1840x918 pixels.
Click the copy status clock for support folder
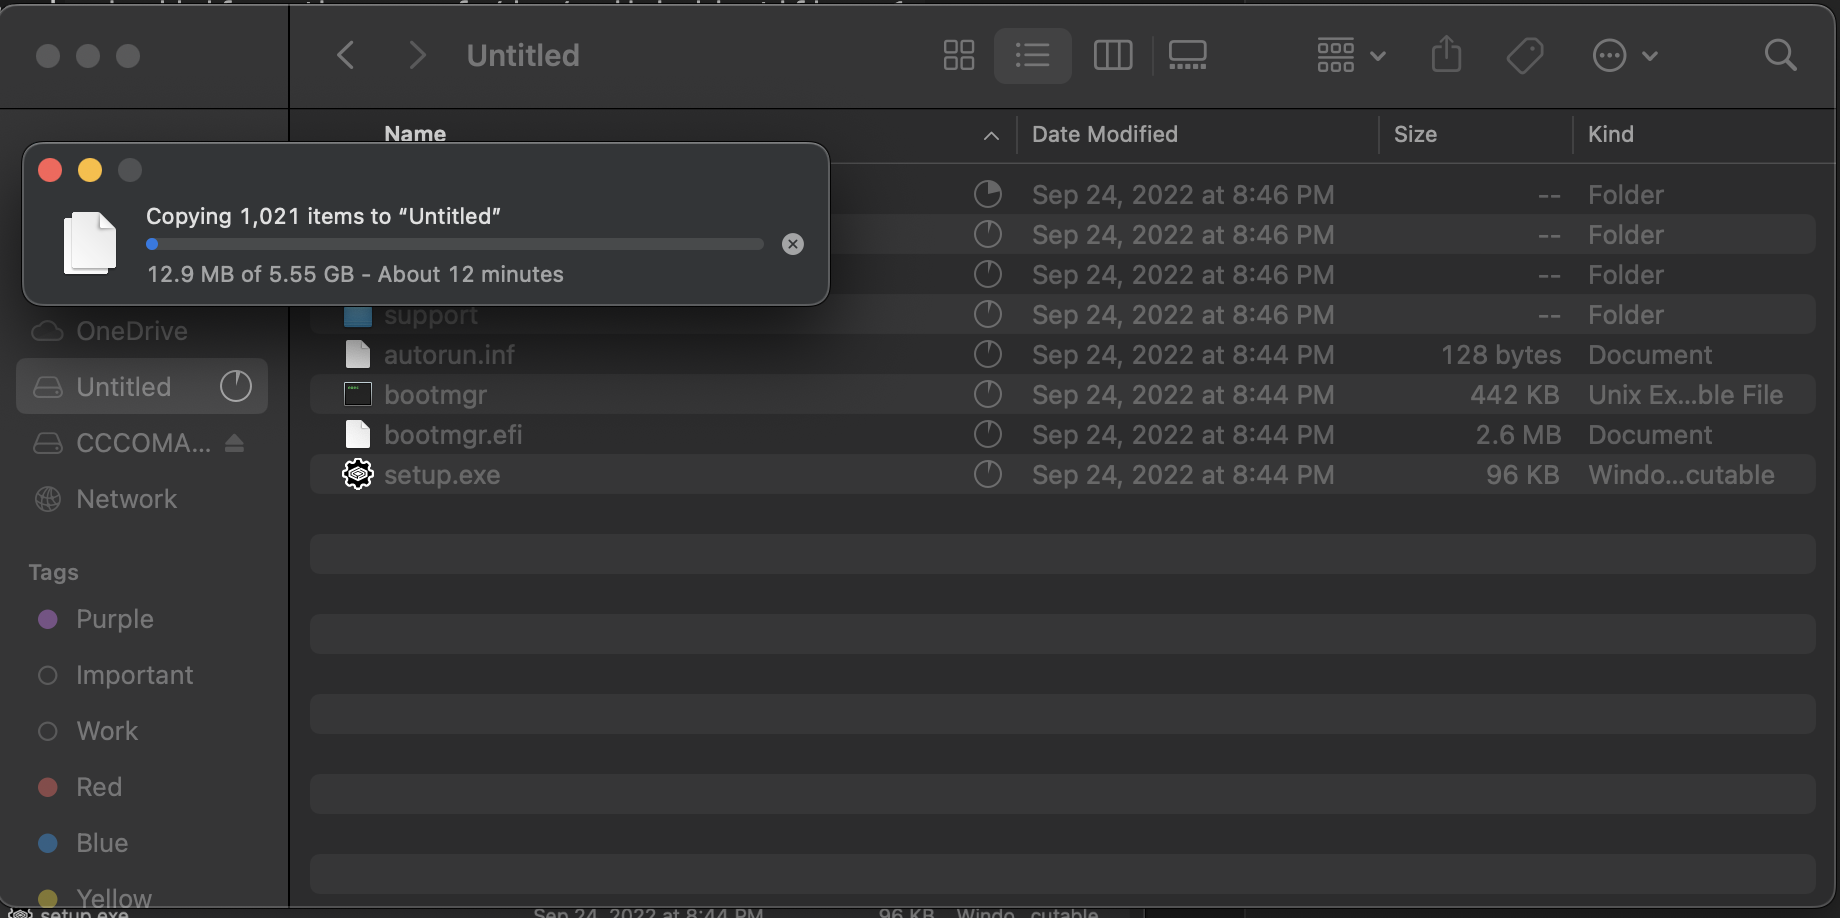[987, 314]
